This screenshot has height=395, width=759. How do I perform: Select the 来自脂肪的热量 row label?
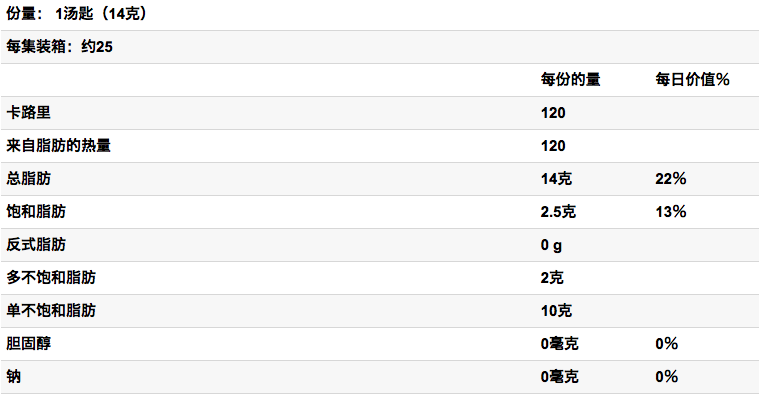pyautogui.click(x=59, y=145)
